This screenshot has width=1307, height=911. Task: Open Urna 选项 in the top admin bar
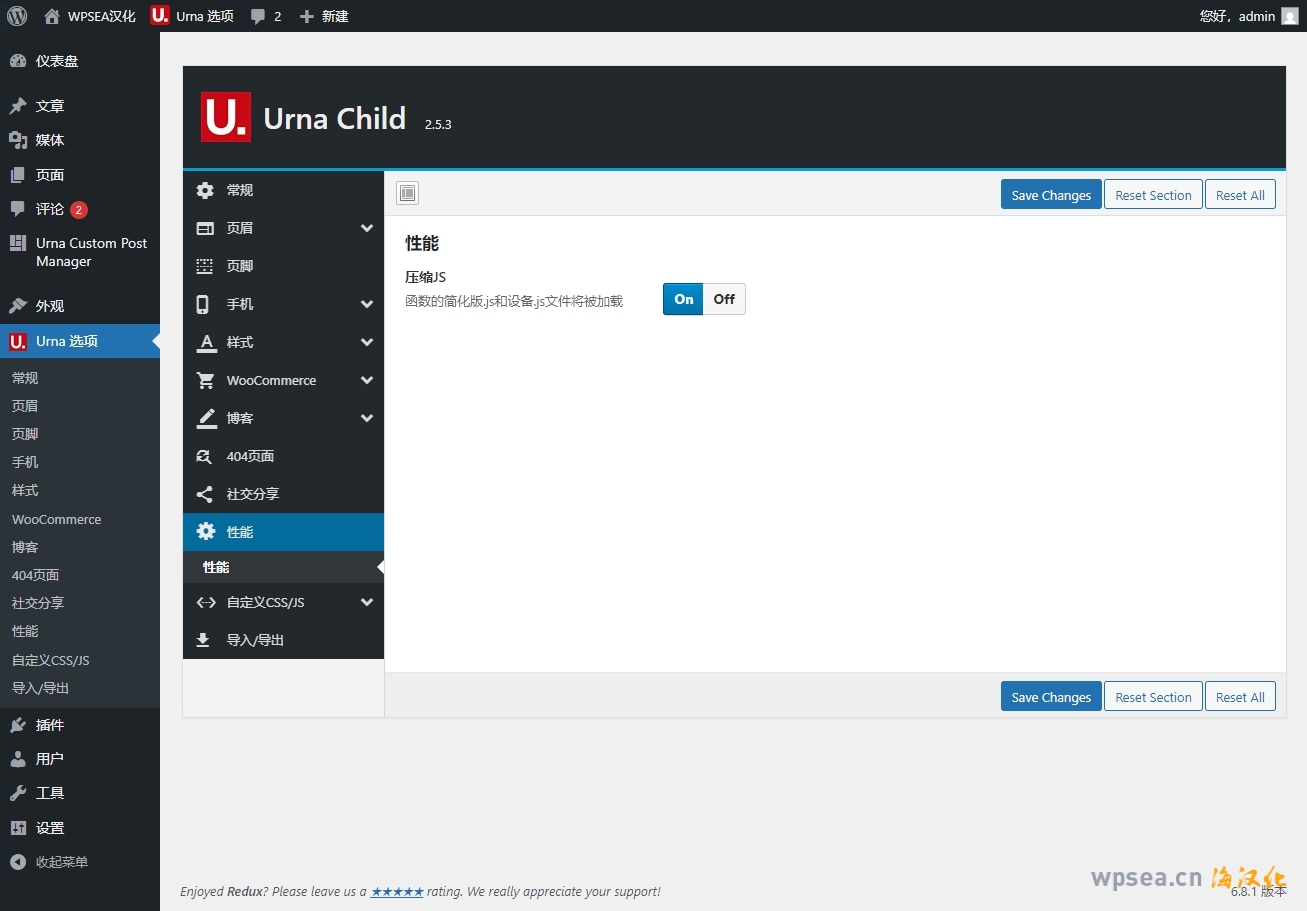click(x=192, y=16)
